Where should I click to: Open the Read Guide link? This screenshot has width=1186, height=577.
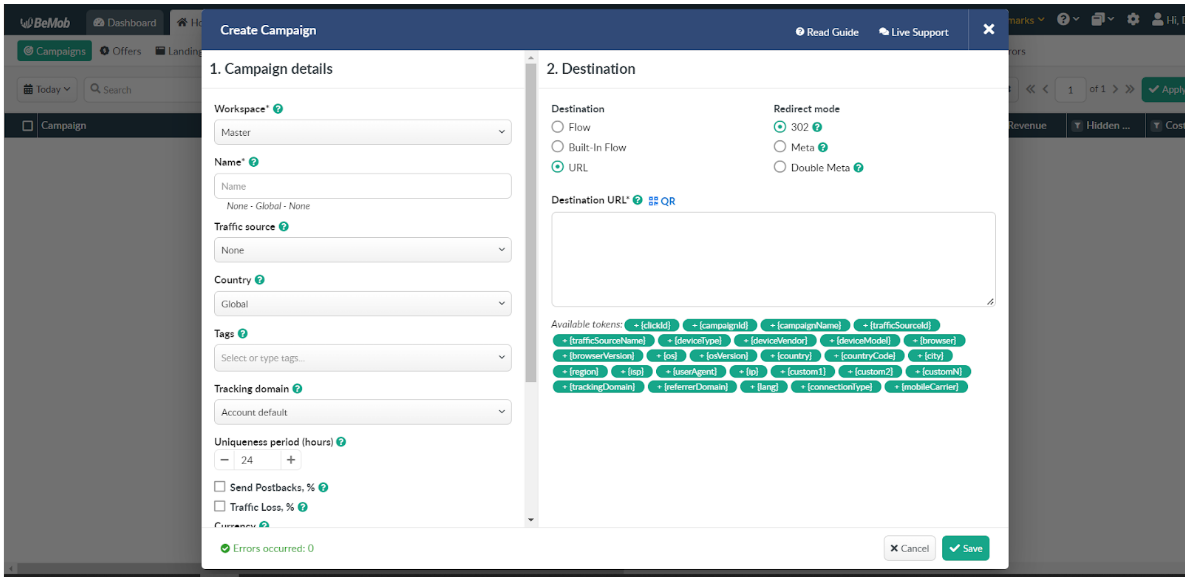827,32
